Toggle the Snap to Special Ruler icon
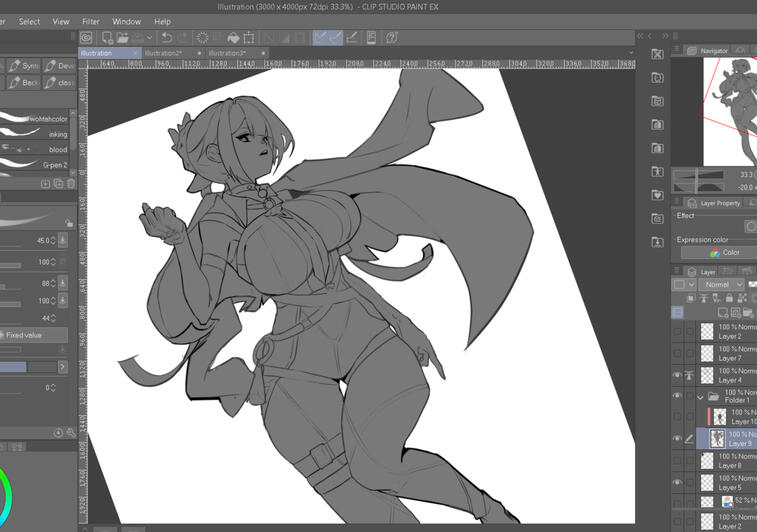The width and height of the screenshot is (757, 532). pyautogui.click(x=336, y=37)
